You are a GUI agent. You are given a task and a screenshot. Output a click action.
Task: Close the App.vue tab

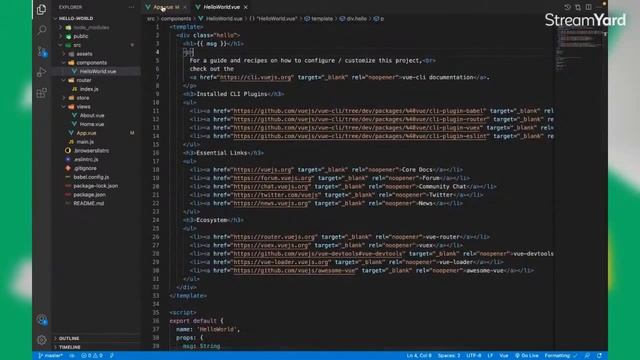point(184,7)
